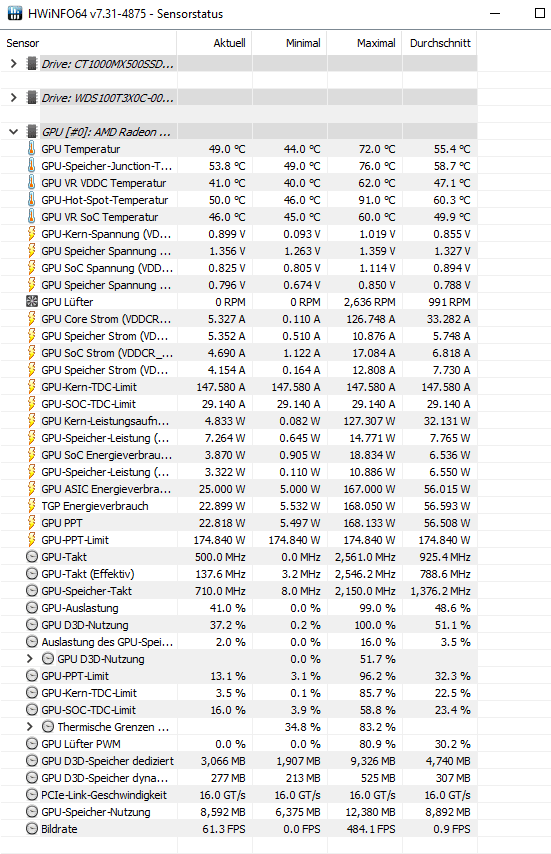This screenshot has height=854, width=551.
Task: Click the 41.0 % GPU-Auslastung current value
Action: pyautogui.click(x=228, y=608)
